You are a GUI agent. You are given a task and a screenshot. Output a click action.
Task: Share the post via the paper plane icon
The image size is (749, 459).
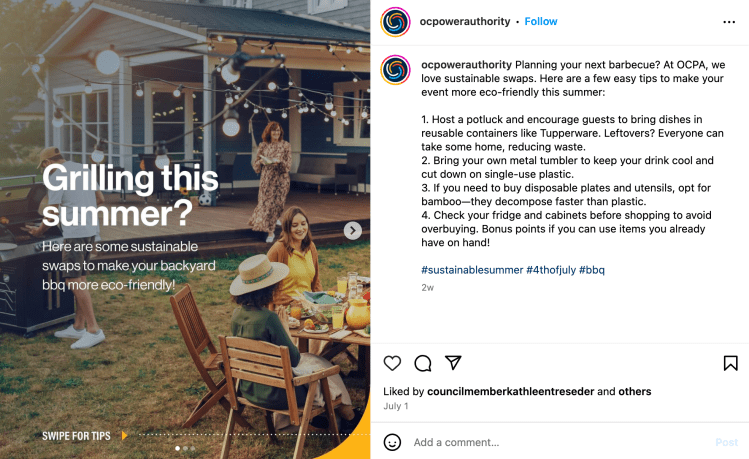[453, 363]
